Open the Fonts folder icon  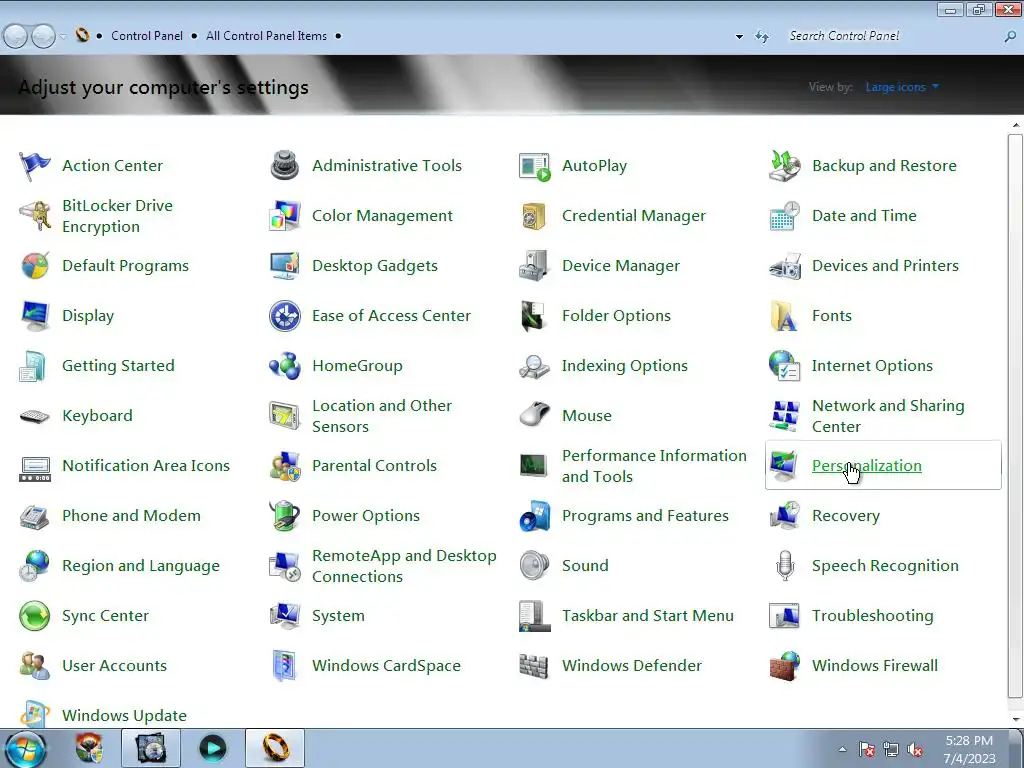tap(784, 316)
